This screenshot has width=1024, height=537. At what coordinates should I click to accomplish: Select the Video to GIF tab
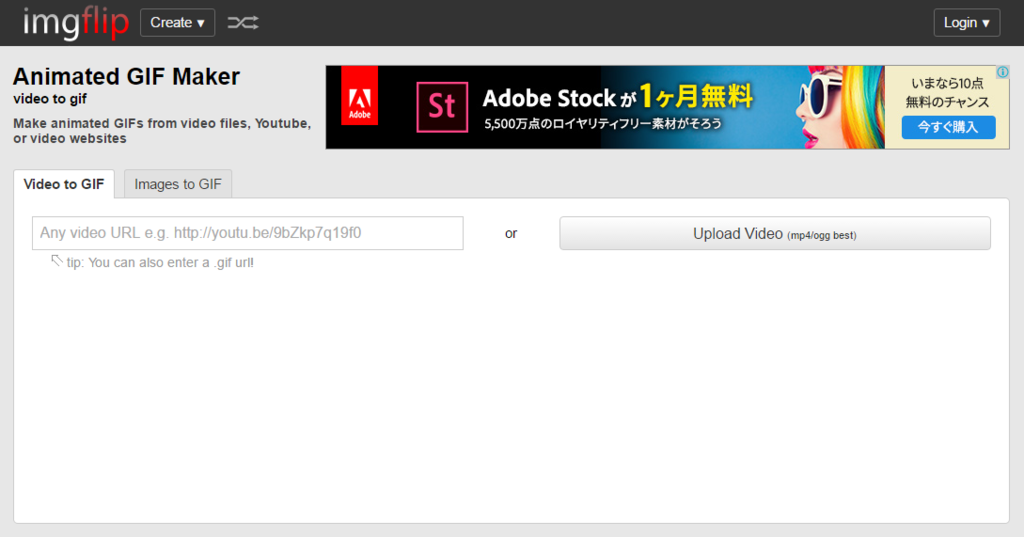(x=64, y=184)
